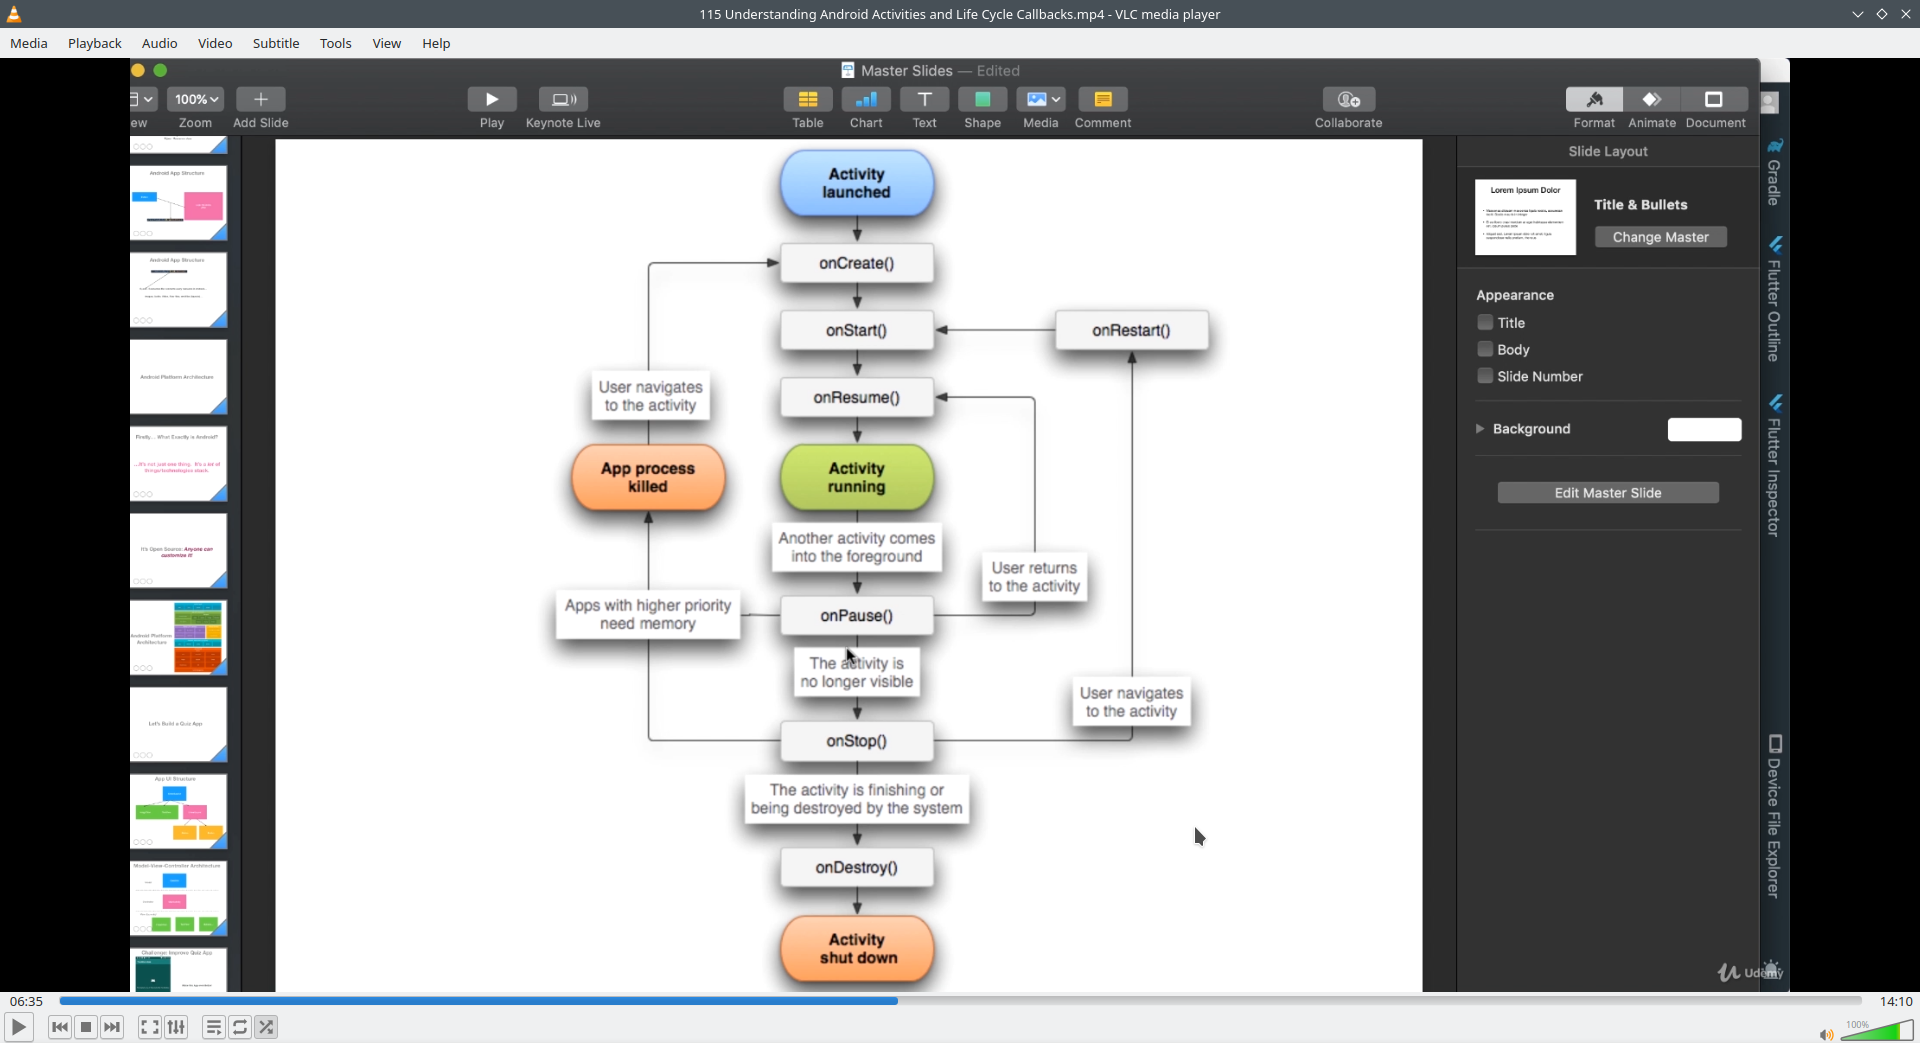The height and width of the screenshot is (1043, 1920).
Task: Click the onRestart() box in the diagram
Action: [1131, 331]
